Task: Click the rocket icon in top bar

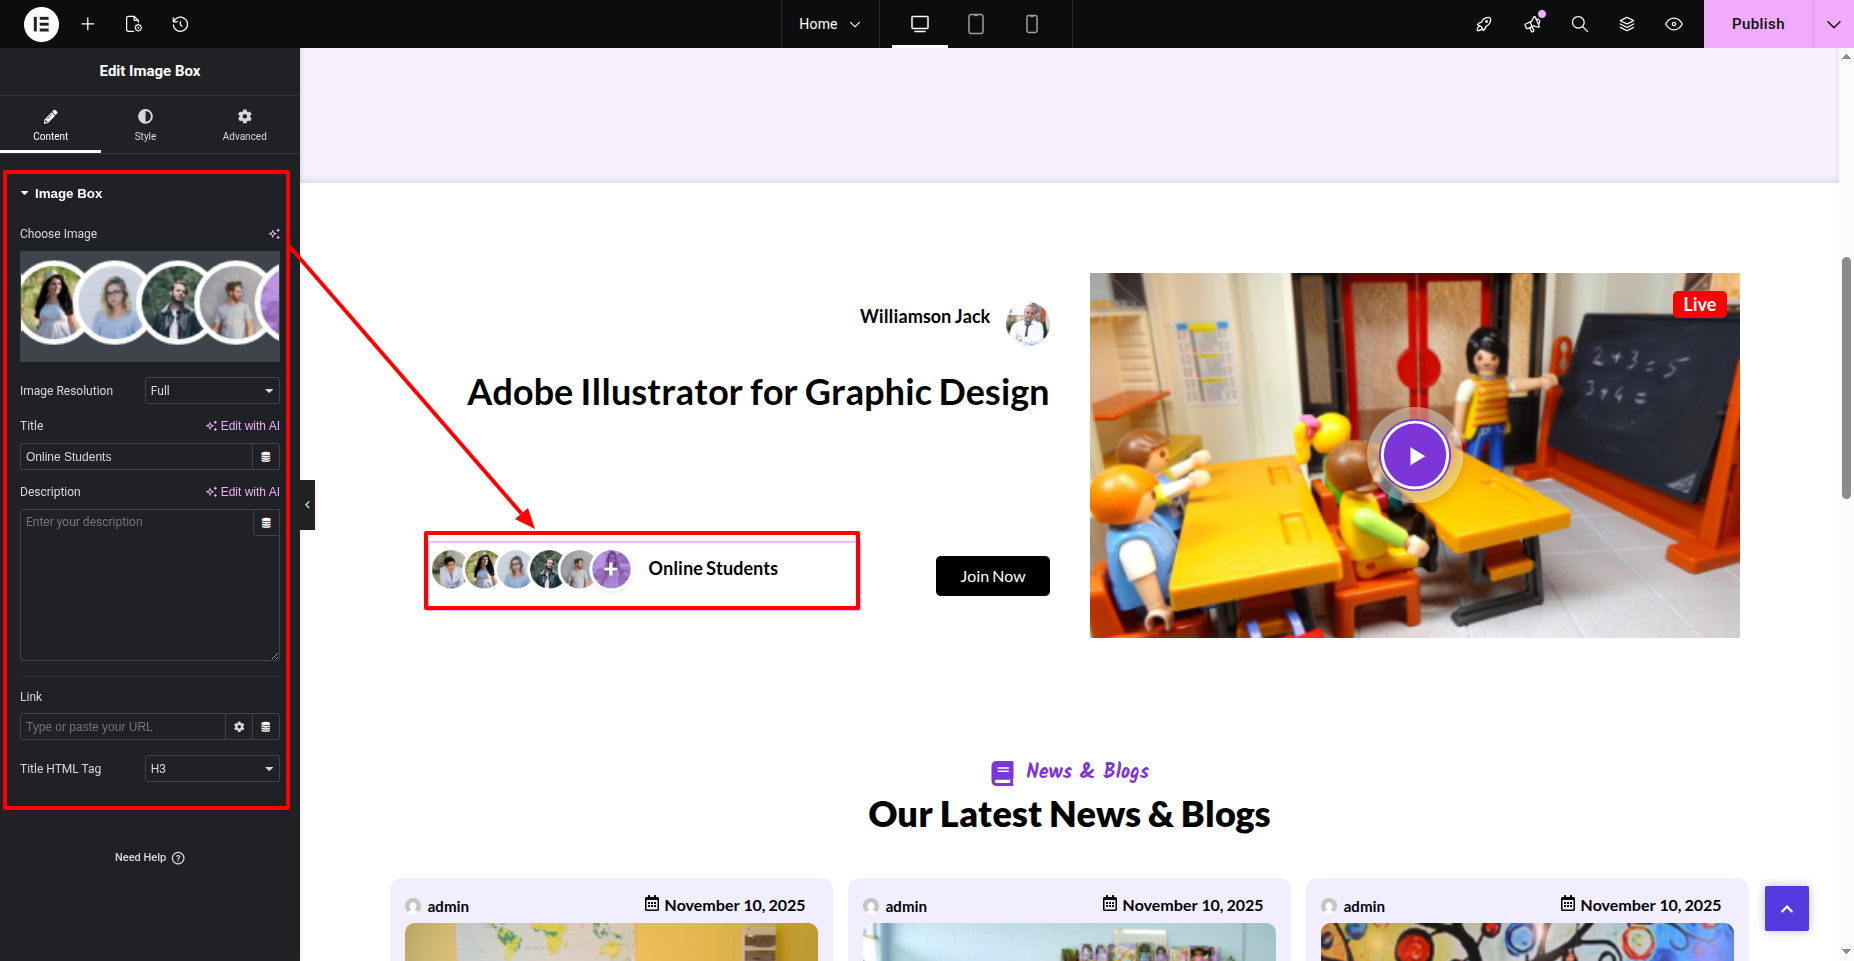Action: [1484, 24]
